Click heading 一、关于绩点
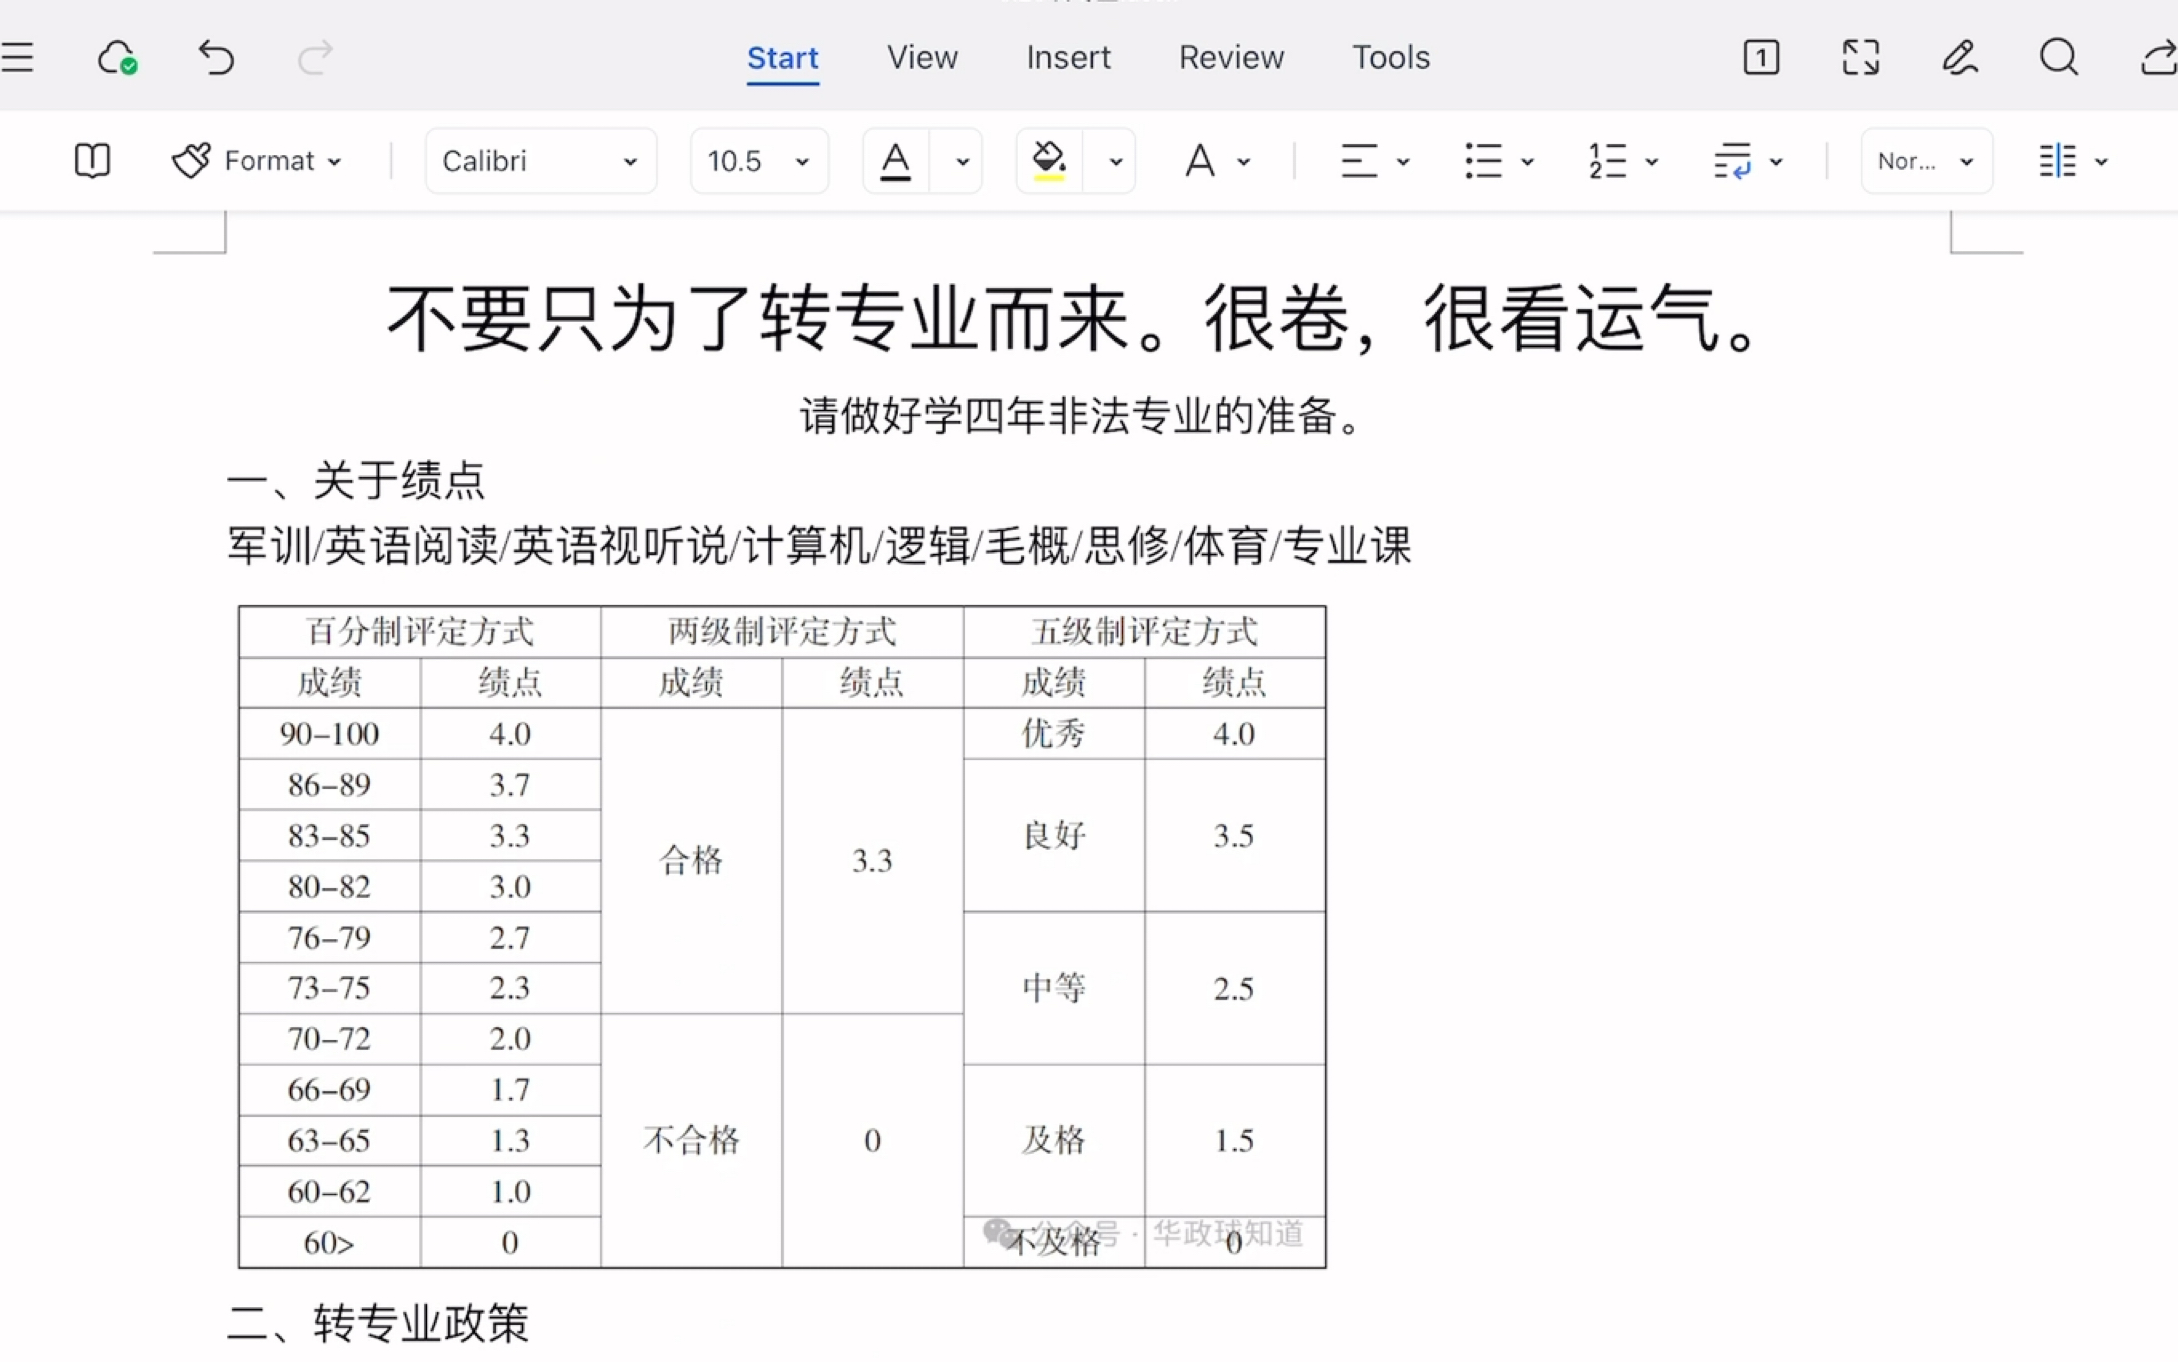The height and width of the screenshot is (1362, 2178). click(x=355, y=480)
